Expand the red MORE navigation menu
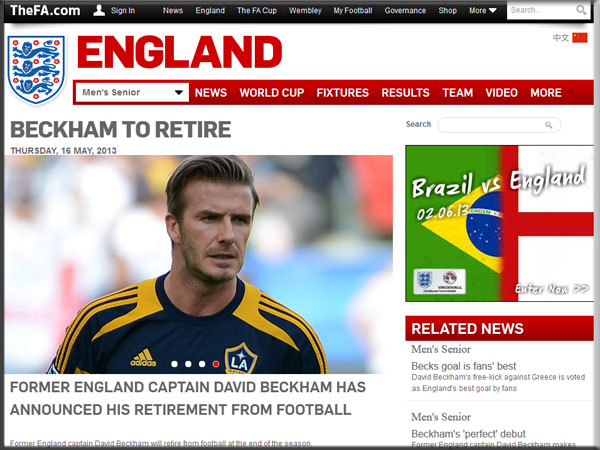 click(552, 93)
